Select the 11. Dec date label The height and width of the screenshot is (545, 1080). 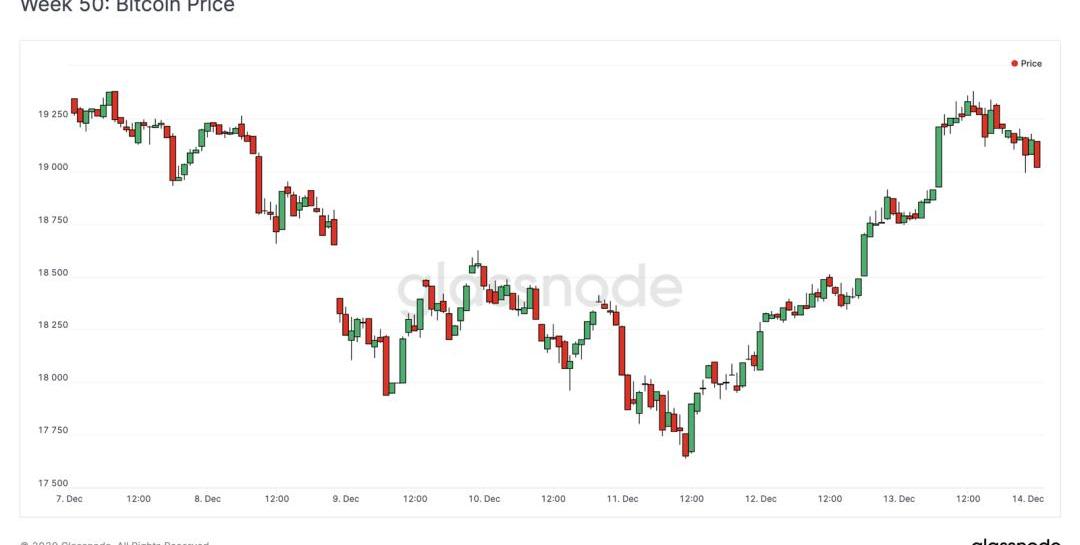(x=622, y=499)
